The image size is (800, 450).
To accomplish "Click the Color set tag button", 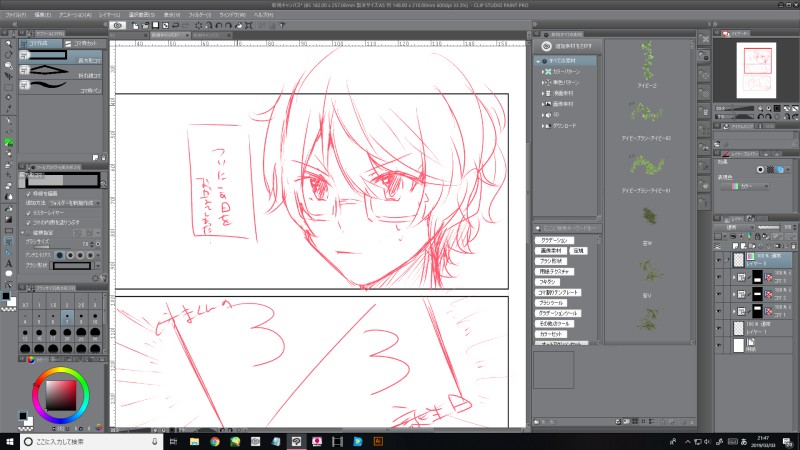I will pos(550,334).
